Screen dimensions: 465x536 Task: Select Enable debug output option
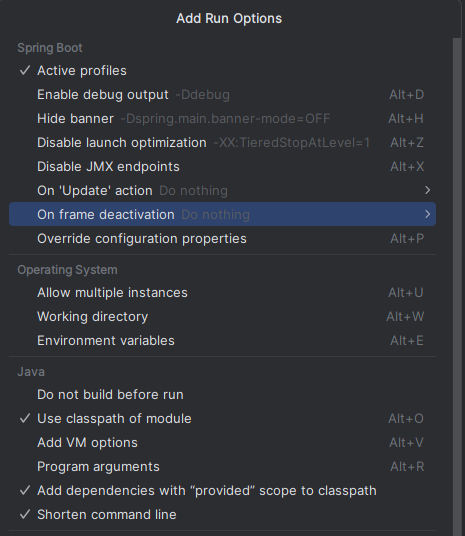coord(222,95)
